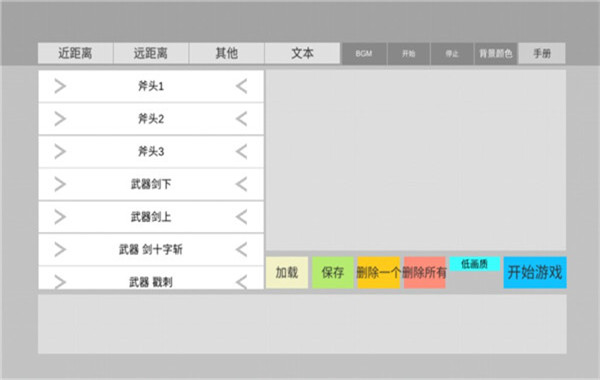Screen dimensions: 600x380
Task: Click the left arrow on 武器 剑十字斩 row
Action: [242, 250]
